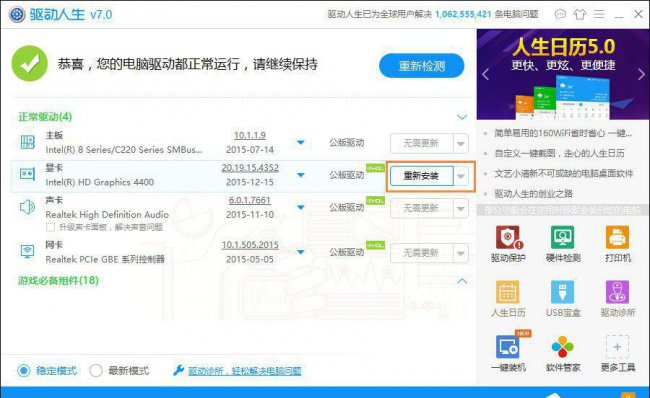This screenshot has width=650, height=398.
Task: Open 文艺小清新 desktop software link
Action: [564, 173]
